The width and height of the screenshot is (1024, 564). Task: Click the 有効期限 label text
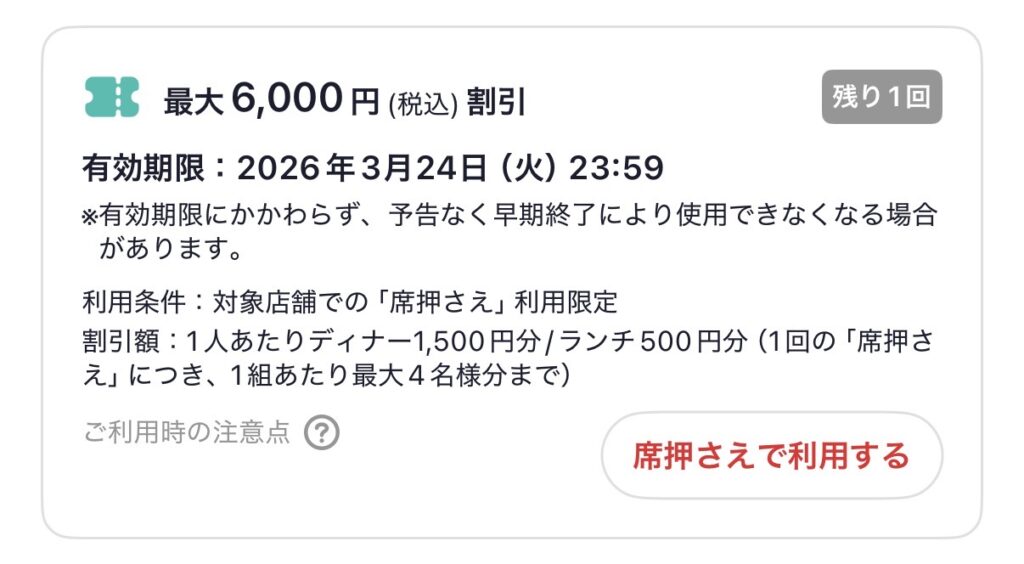144,168
